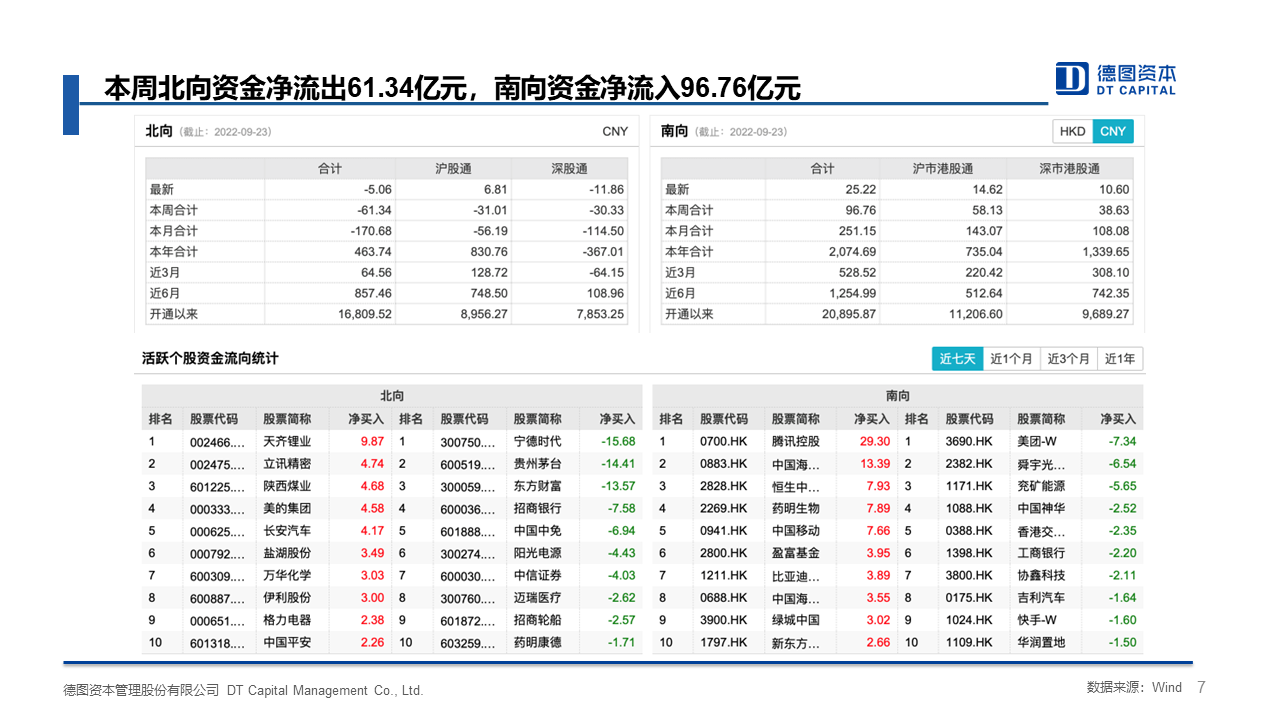Click 宁德时代 net outflow value -15.68
Viewport: 1280px width, 720px height.
pos(618,441)
